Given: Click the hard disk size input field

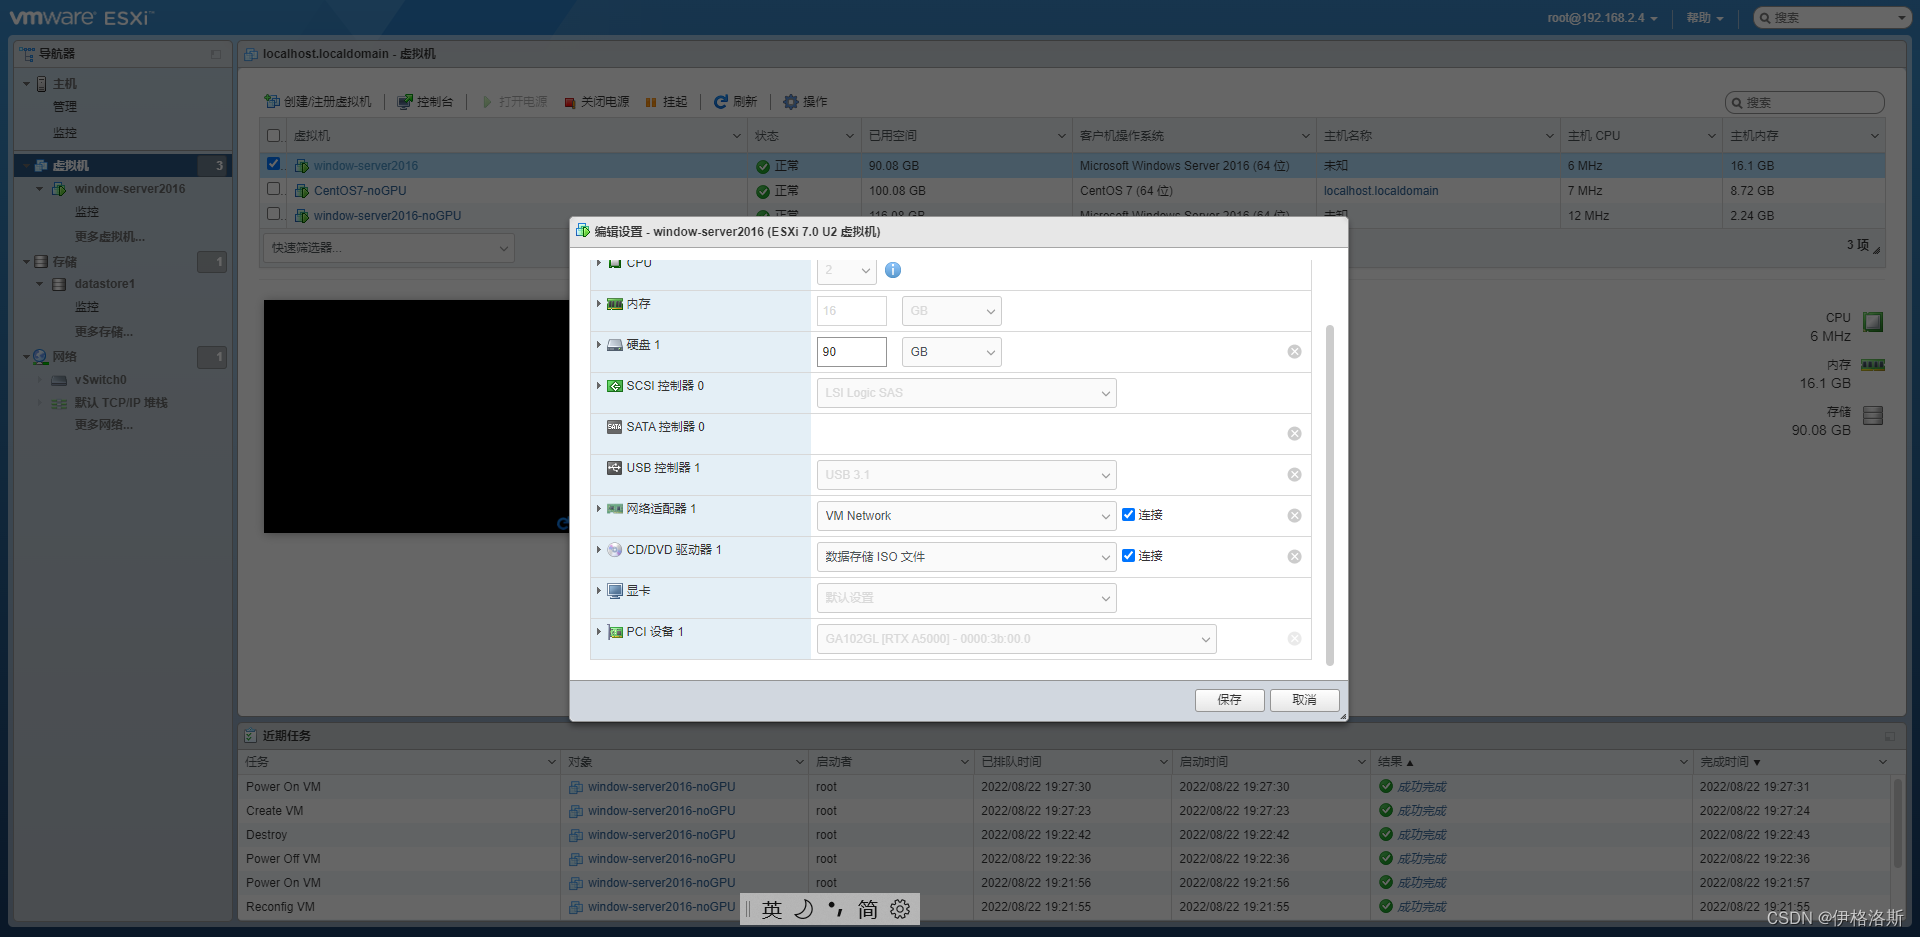Looking at the screenshot, I should pos(852,352).
